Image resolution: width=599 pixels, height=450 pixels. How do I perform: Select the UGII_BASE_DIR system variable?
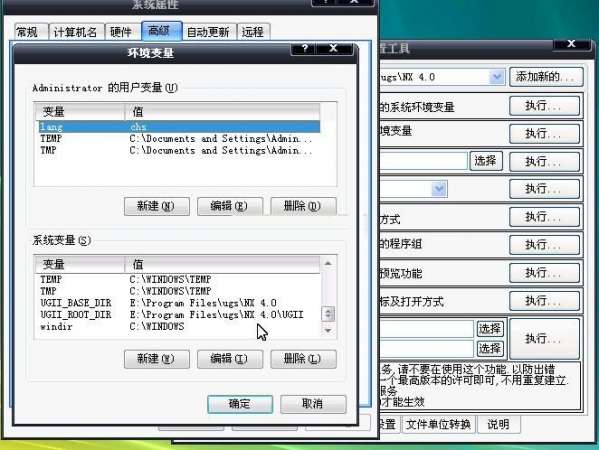tap(180, 303)
